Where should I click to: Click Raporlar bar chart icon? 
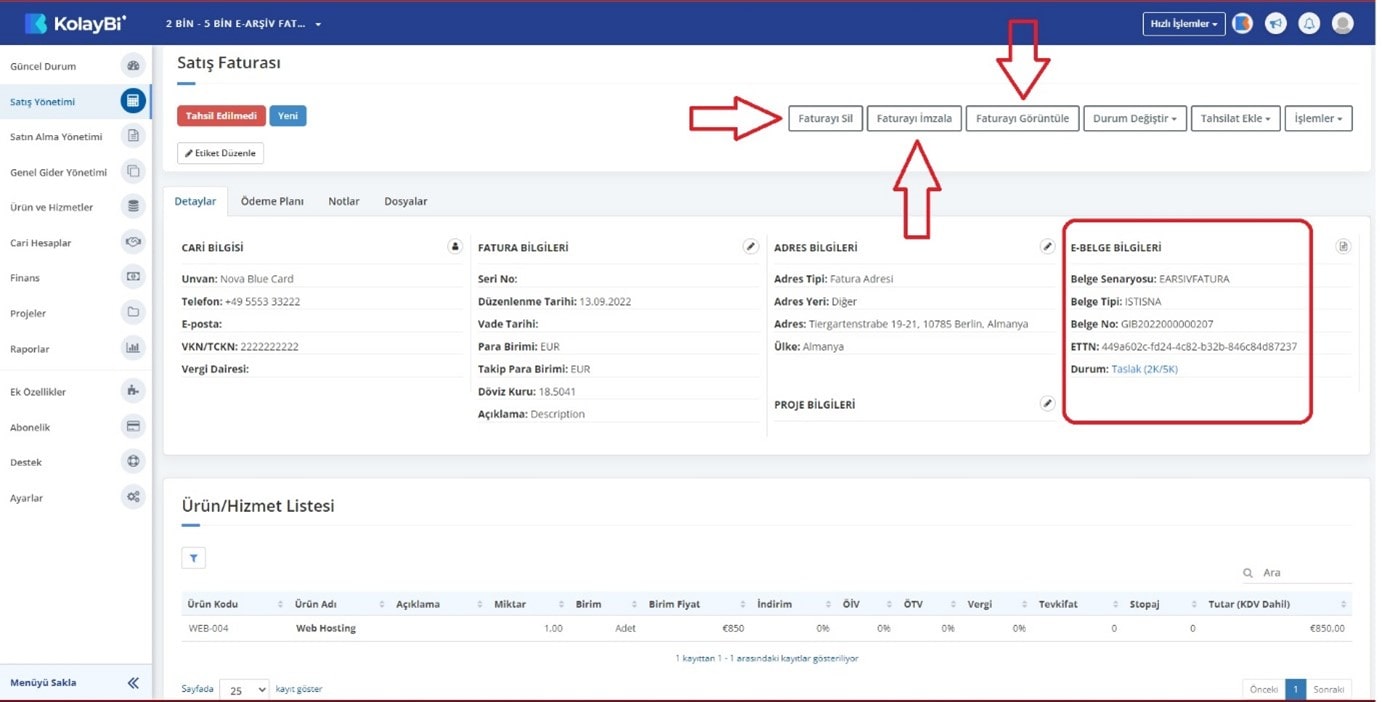[x=133, y=348]
